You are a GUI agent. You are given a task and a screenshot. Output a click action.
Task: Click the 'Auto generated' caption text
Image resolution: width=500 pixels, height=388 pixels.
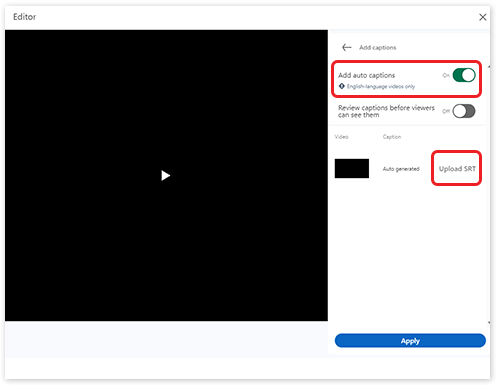click(x=401, y=169)
